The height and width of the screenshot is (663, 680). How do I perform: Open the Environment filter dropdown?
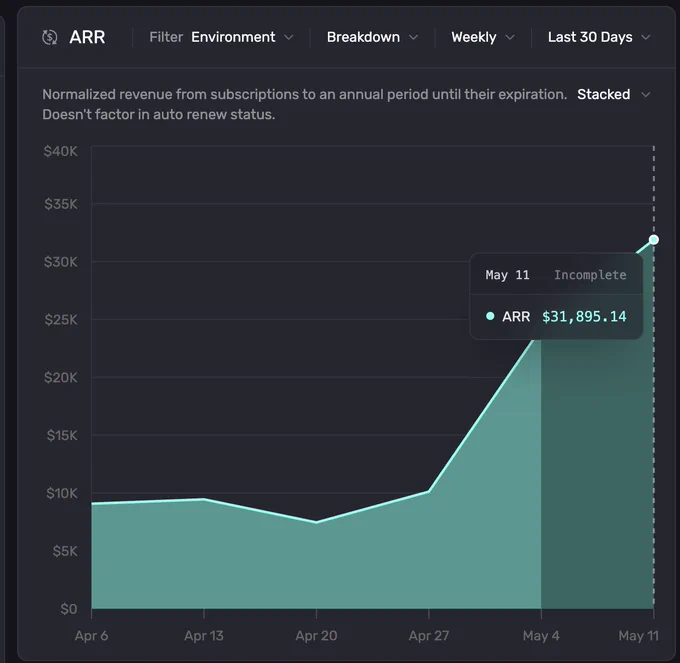point(242,37)
